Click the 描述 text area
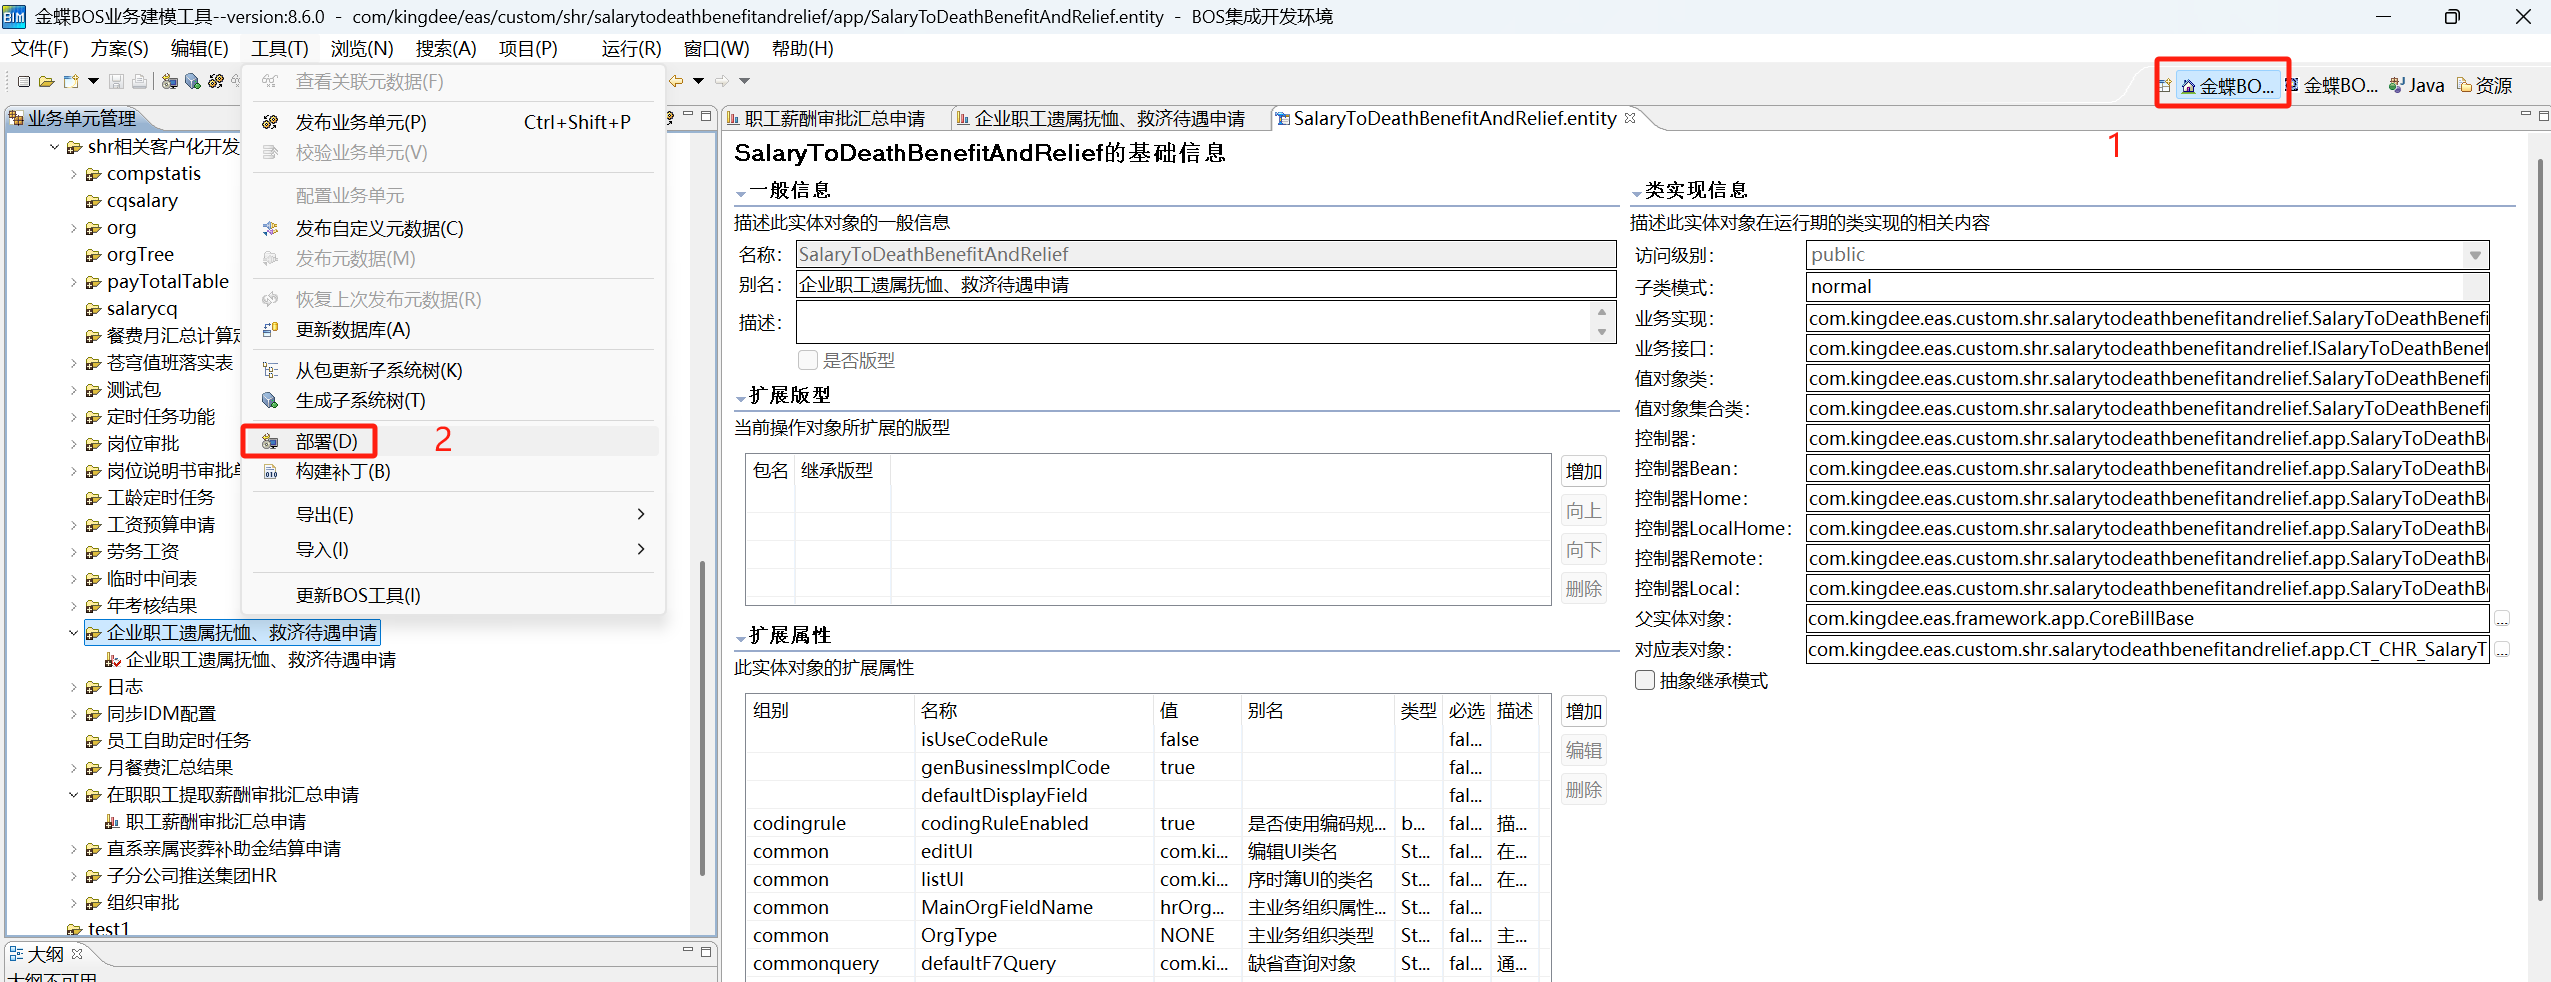Viewport: 2551px width, 982px height. [x=1193, y=323]
